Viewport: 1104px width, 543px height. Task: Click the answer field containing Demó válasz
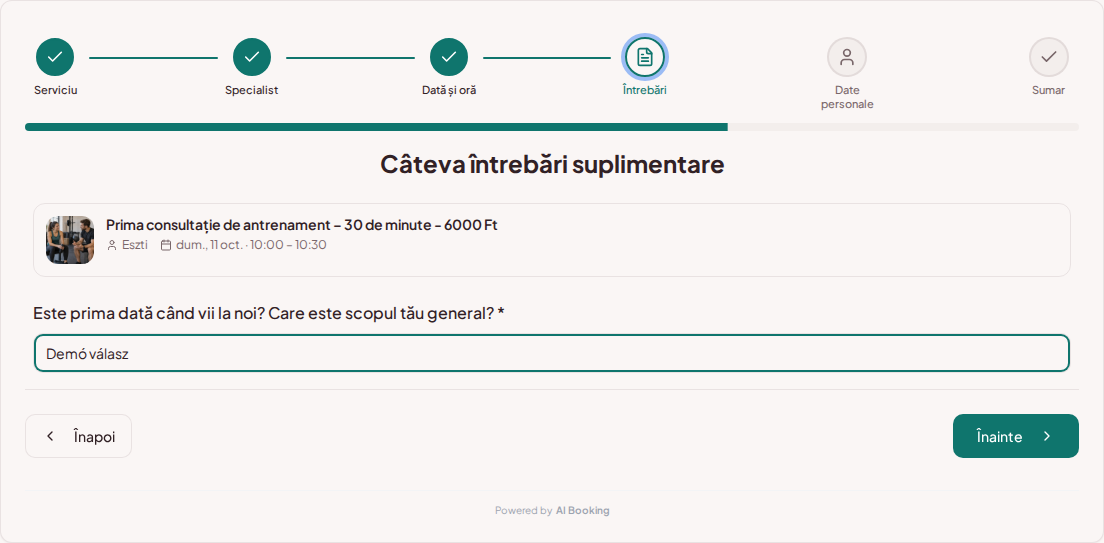coord(552,354)
